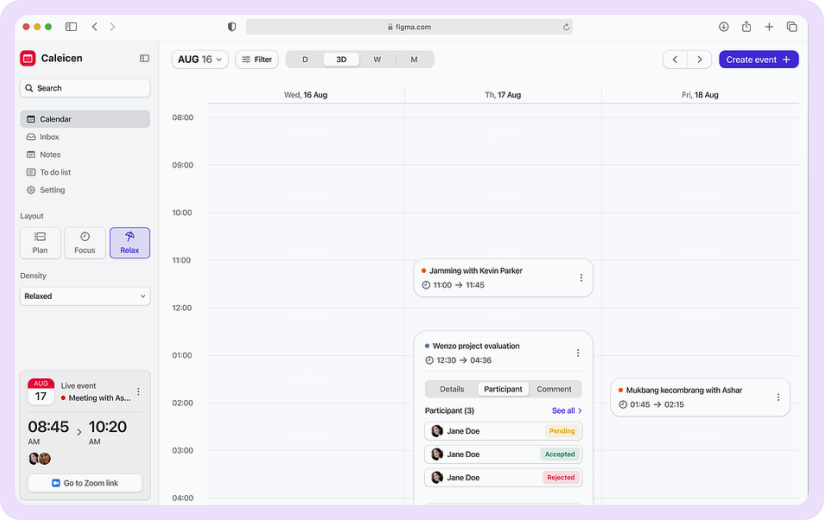
Task: Click the Create event button
Action: pyautogui.click(x=758, y=60)
